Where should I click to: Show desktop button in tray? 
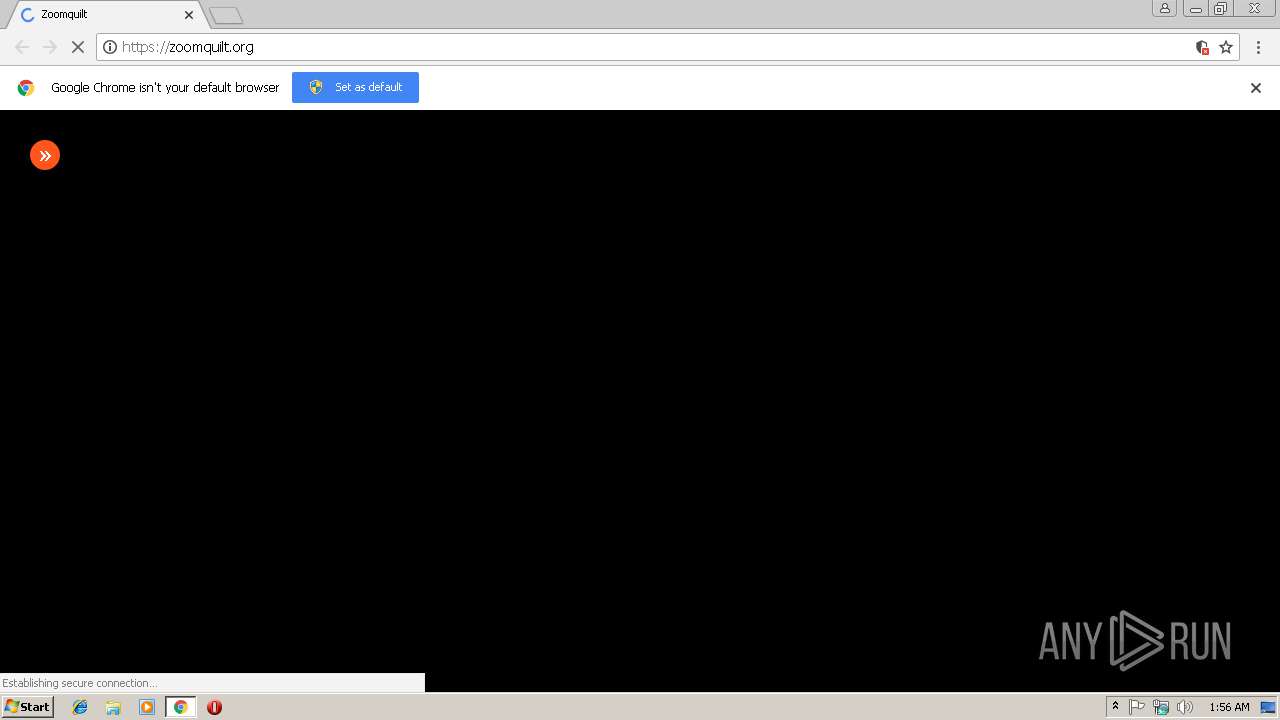pos(1268,707)
